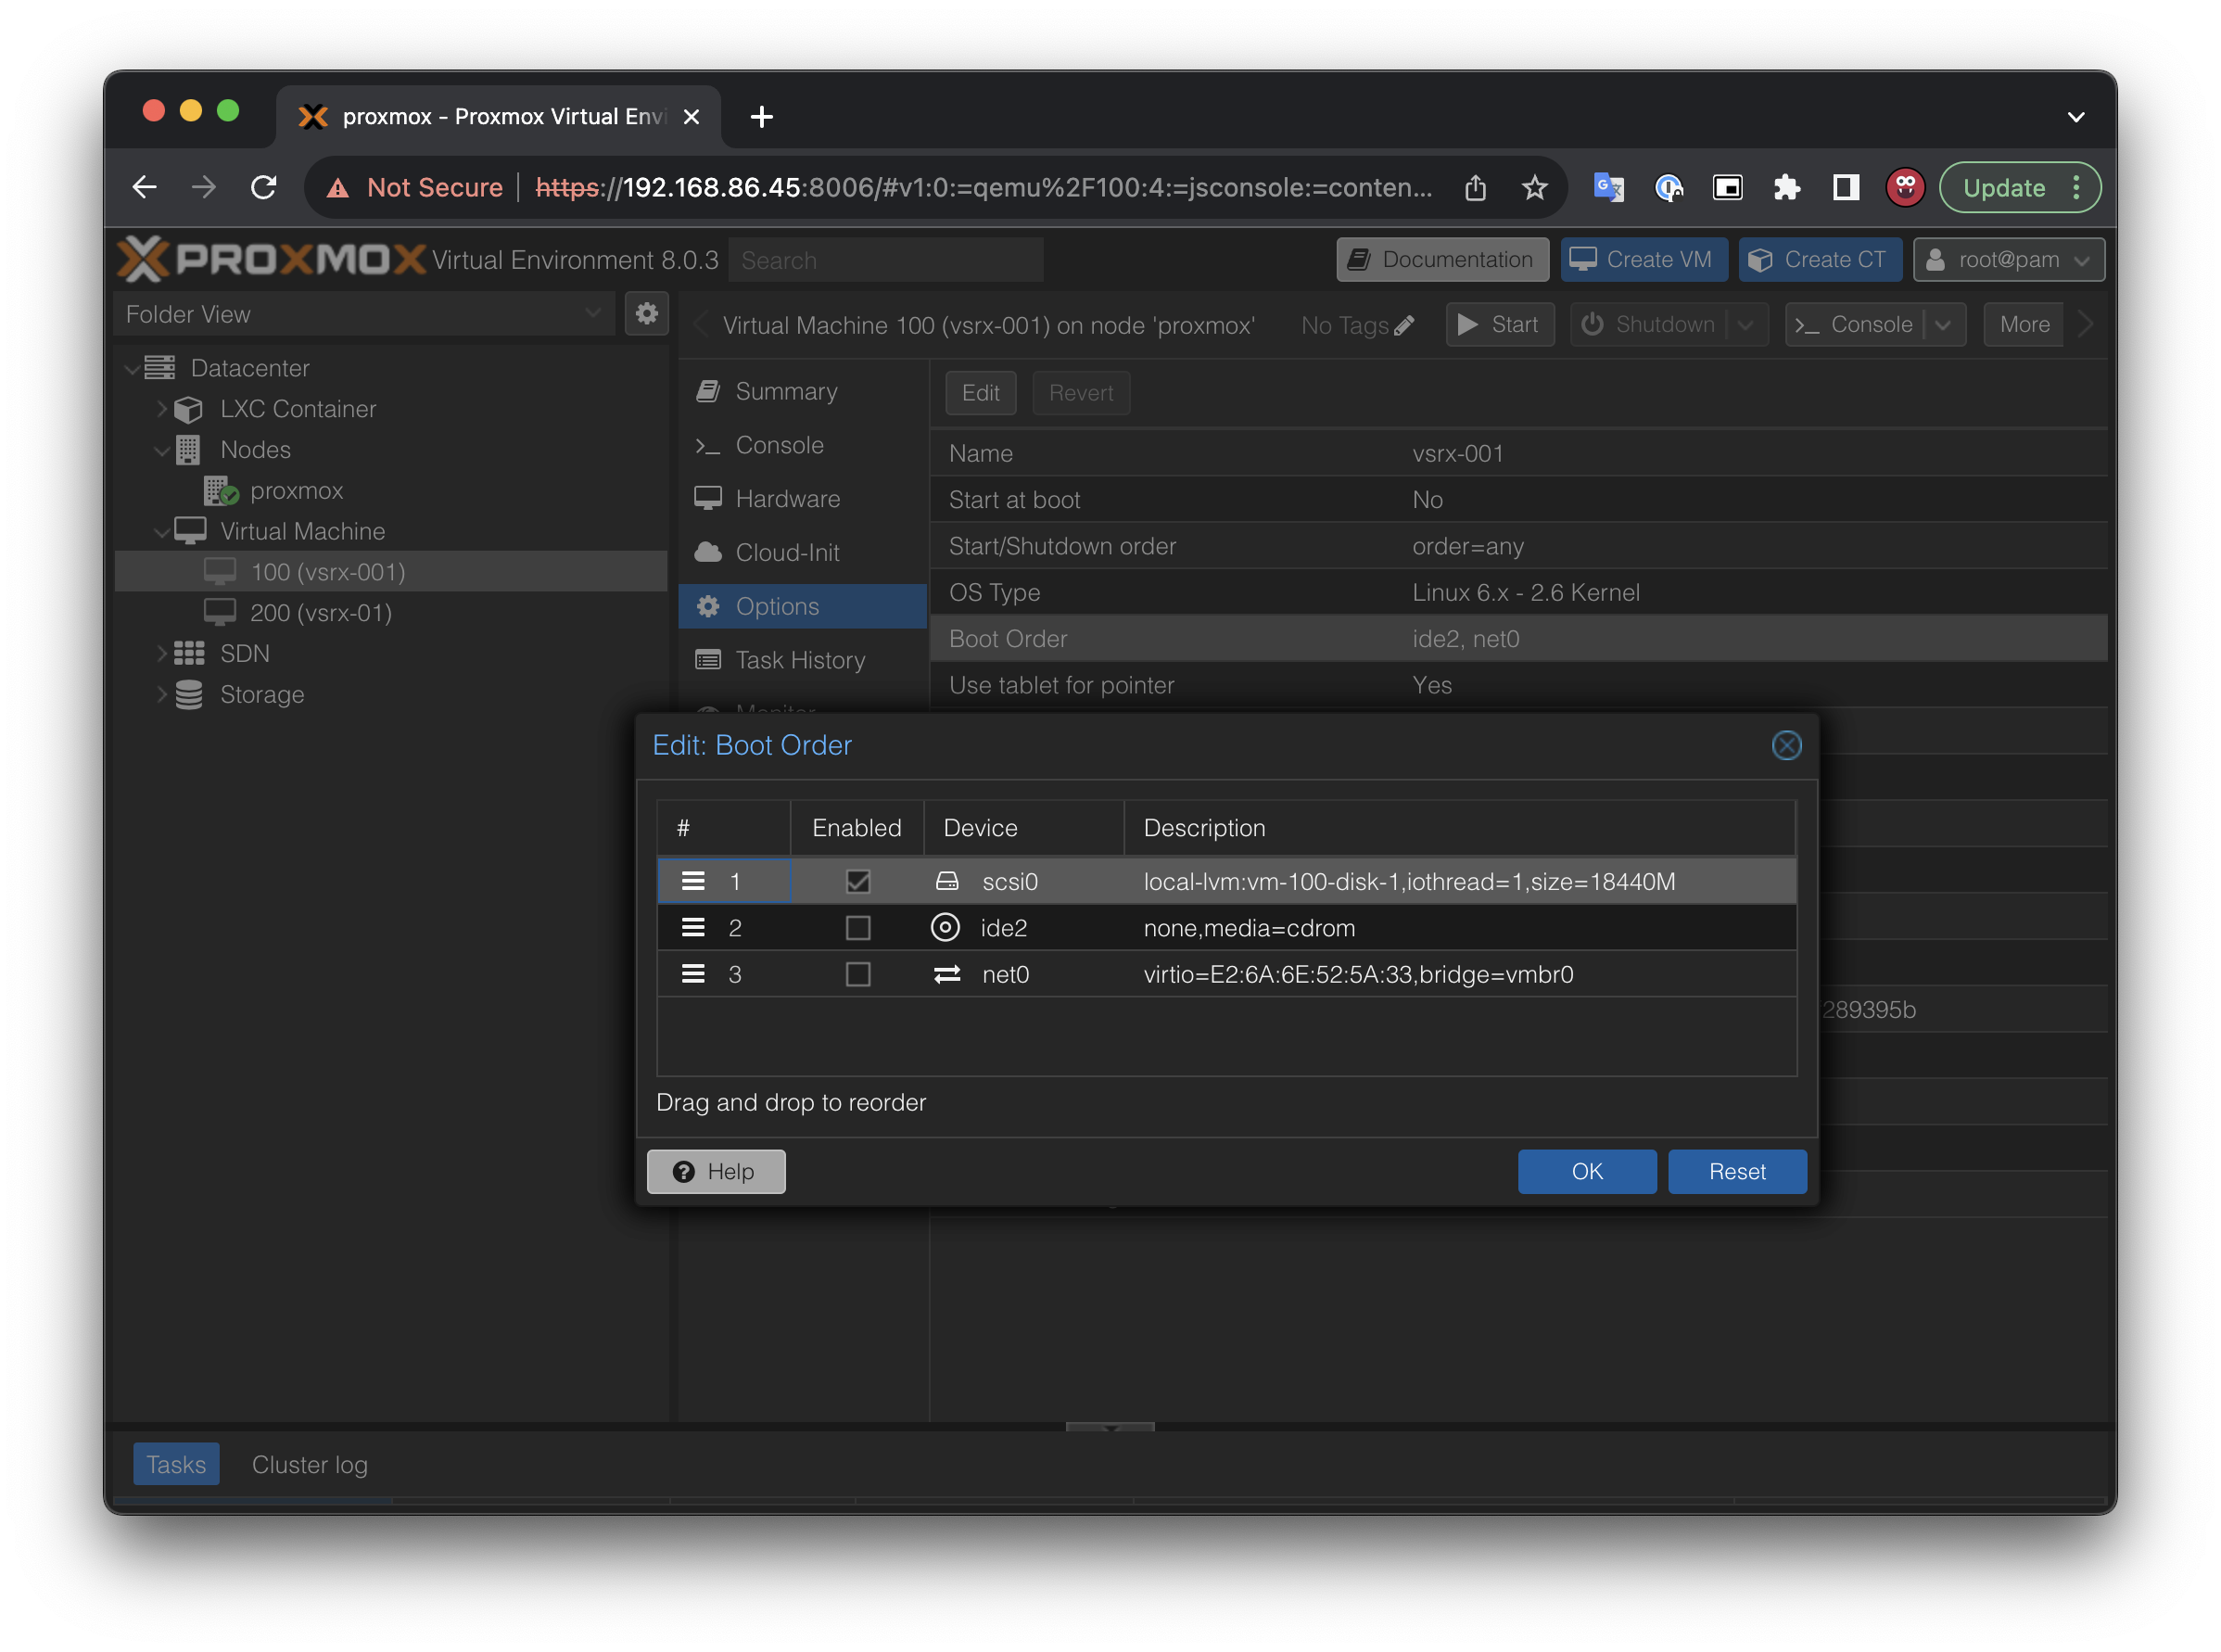Close the Edit Boot Order dialog
The width and height of the screenshot is (2221, 1652).
pos(1786,745)
